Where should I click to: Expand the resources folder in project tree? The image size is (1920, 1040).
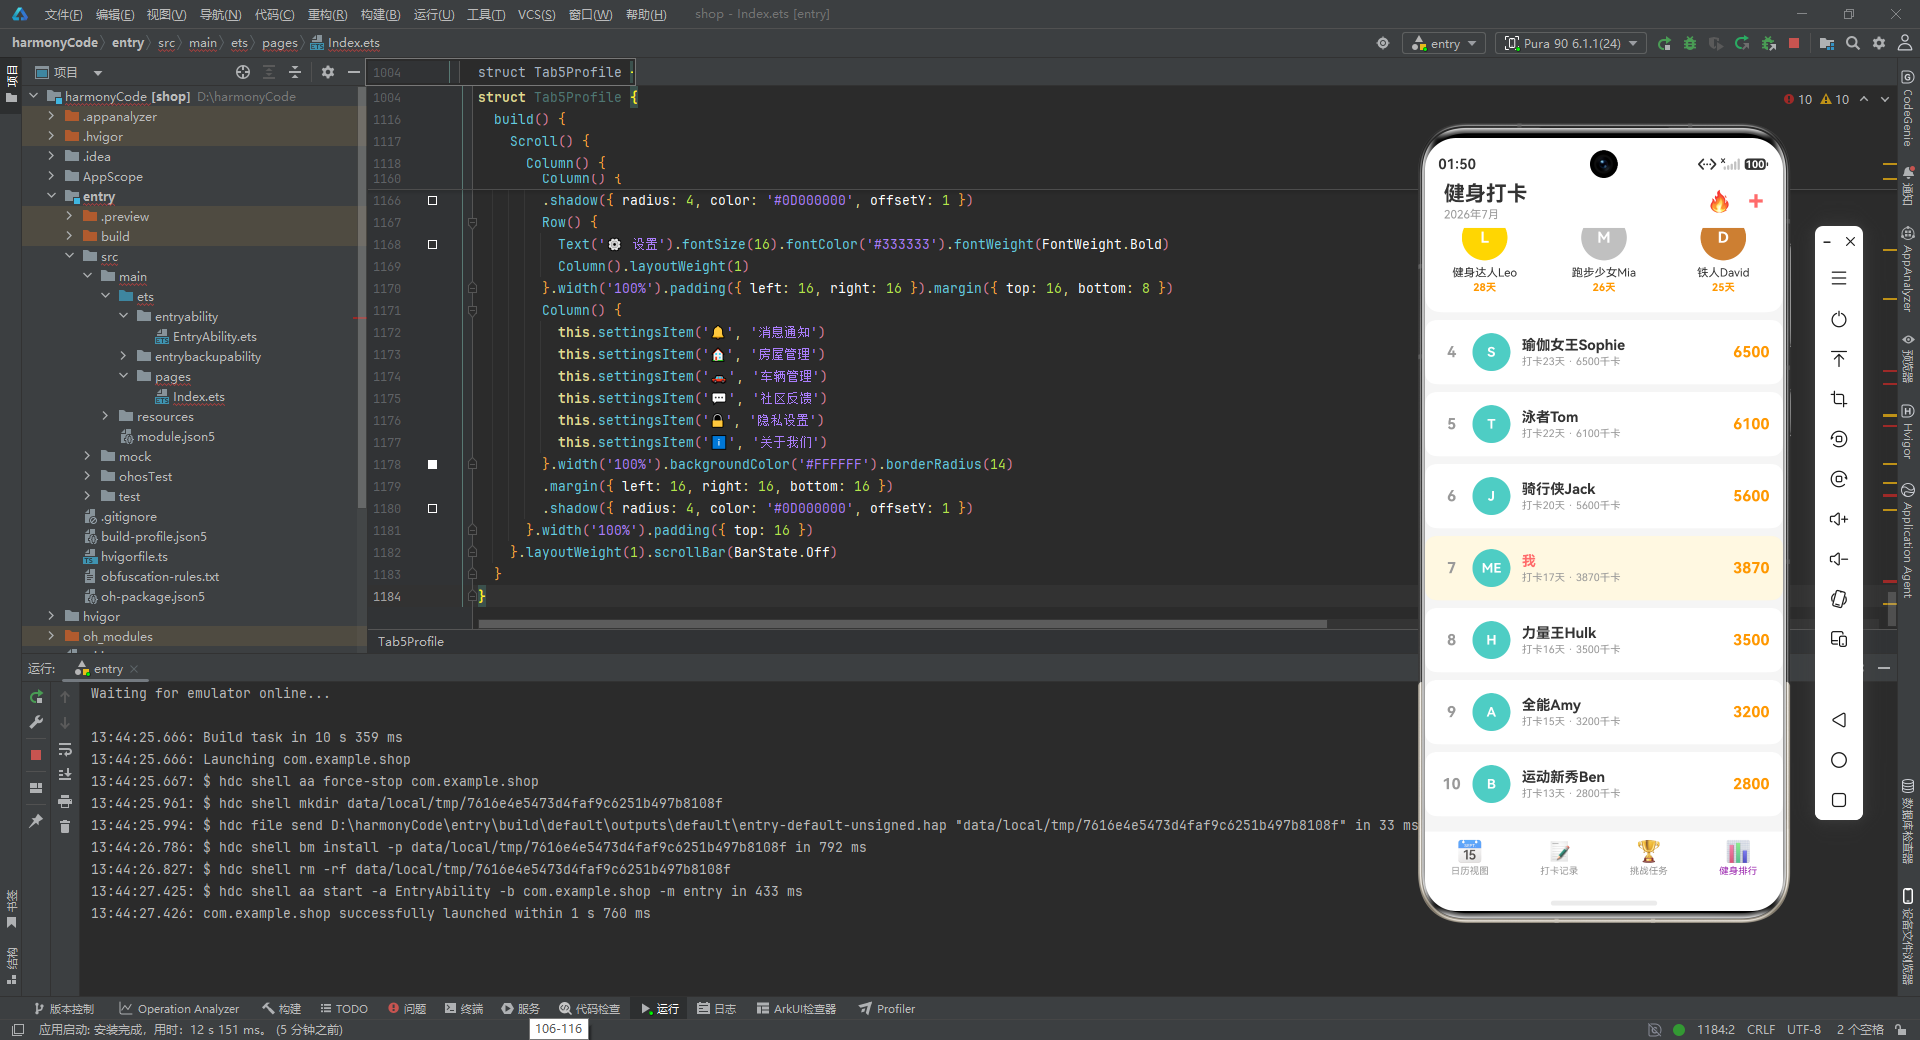tap(105, 416)
